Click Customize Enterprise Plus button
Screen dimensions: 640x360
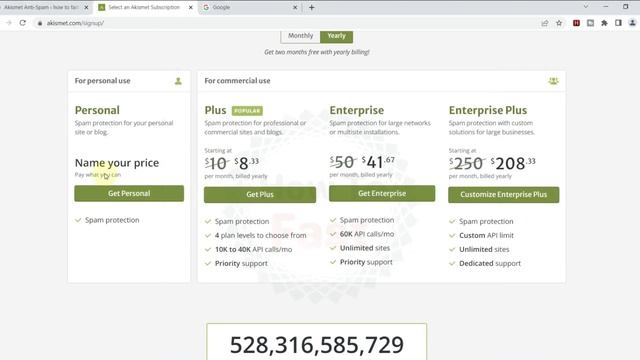point(504,195)
